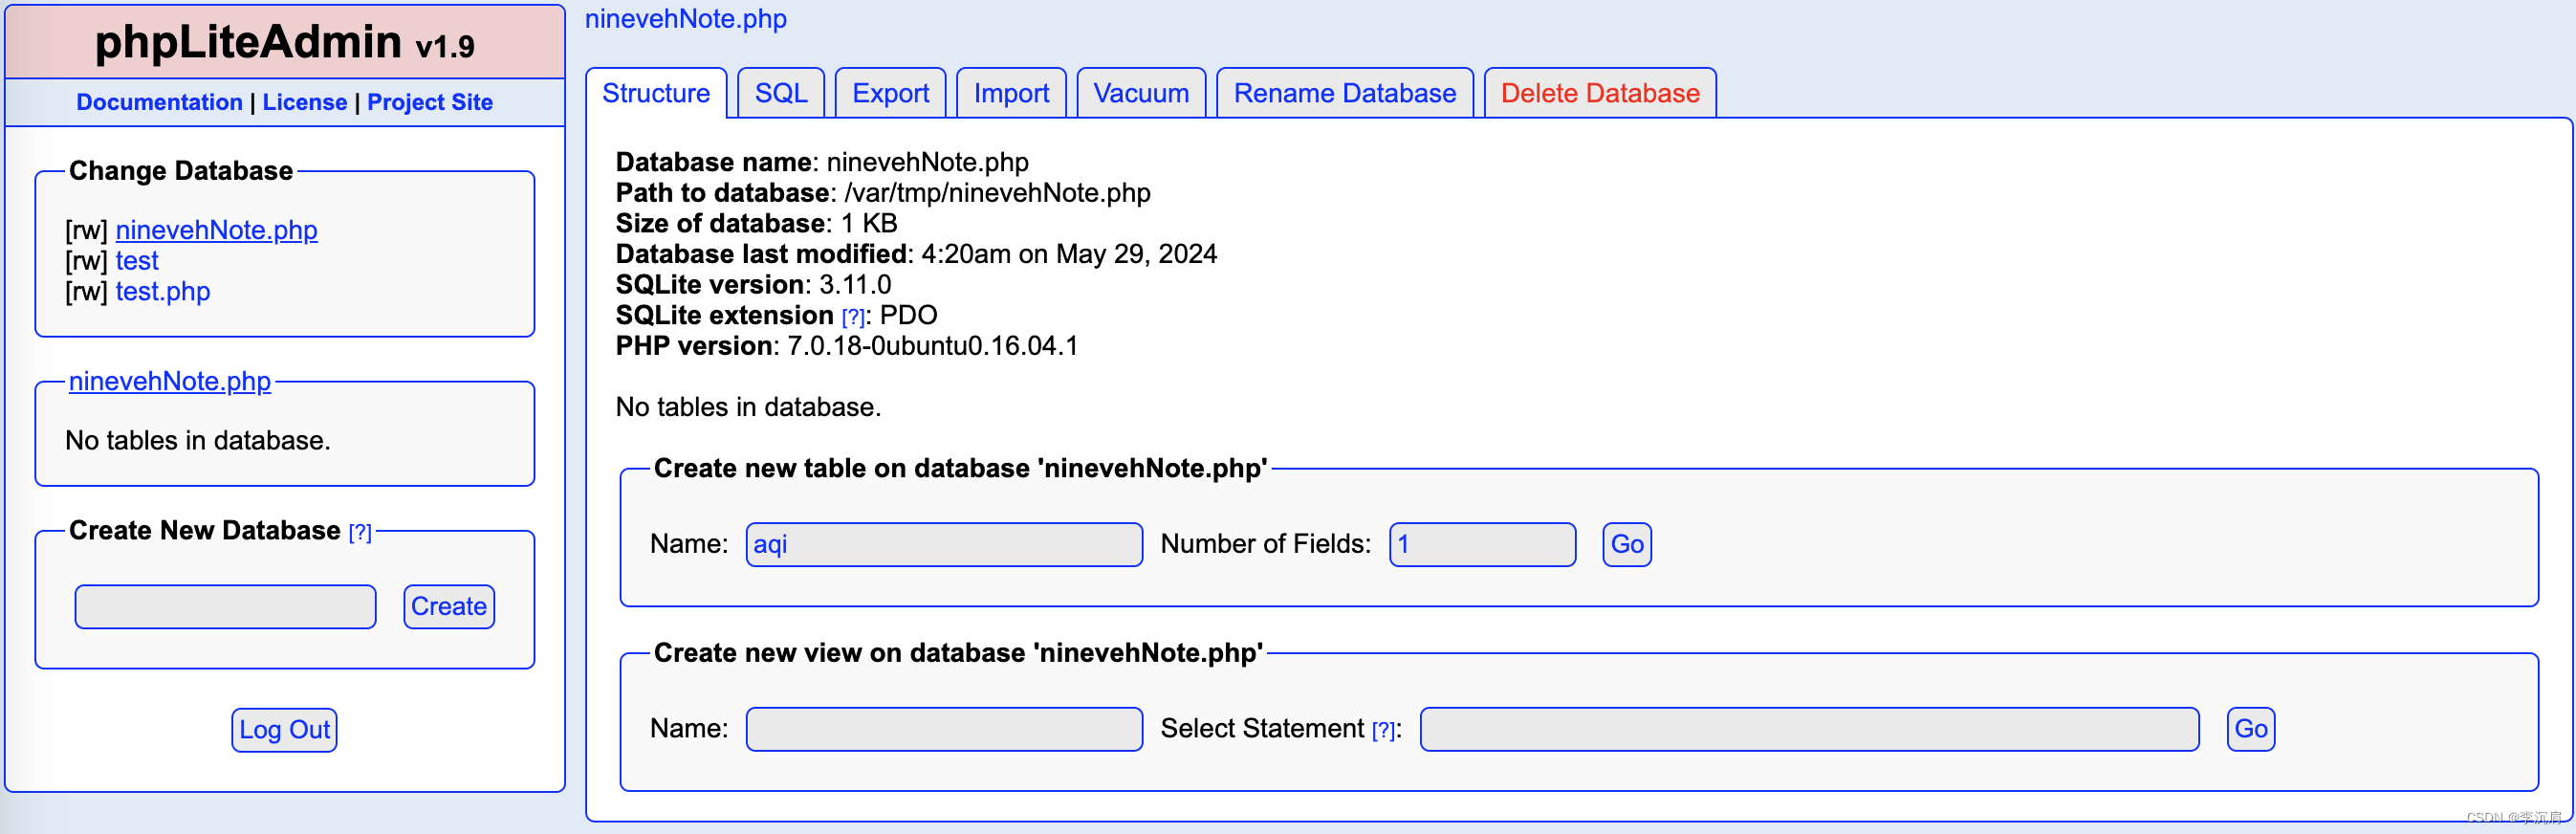Focus the new view Name field

coord(944,729)
